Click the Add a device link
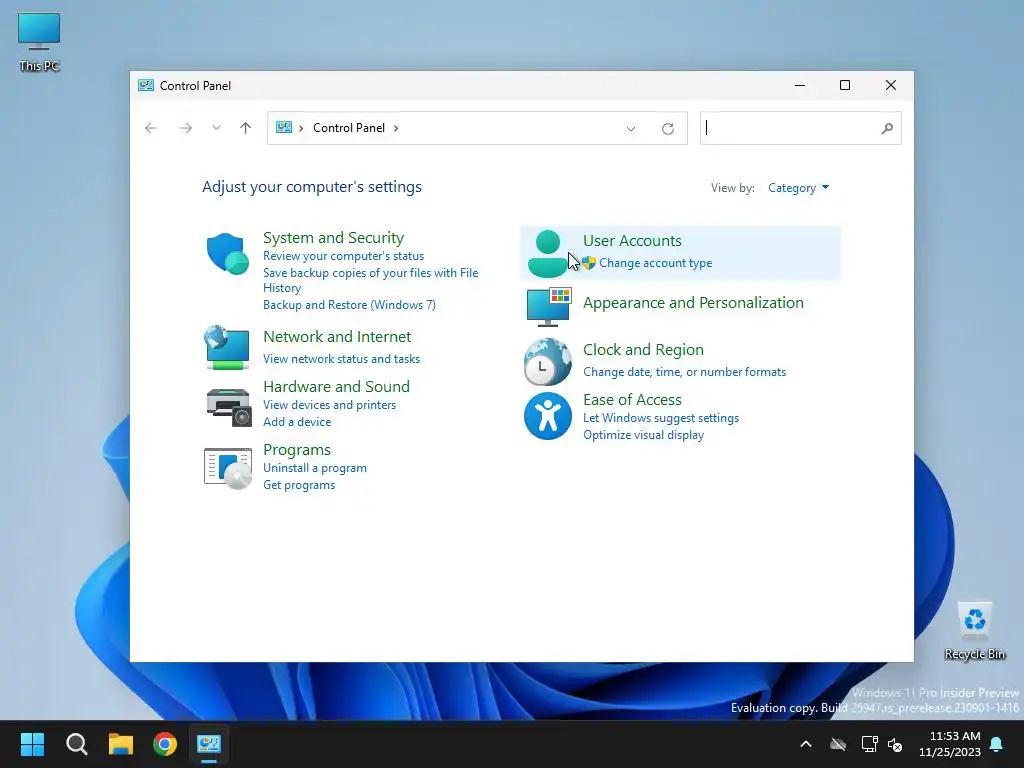Viewport: 1024px width, 768px height. click(x=297, y=422)
